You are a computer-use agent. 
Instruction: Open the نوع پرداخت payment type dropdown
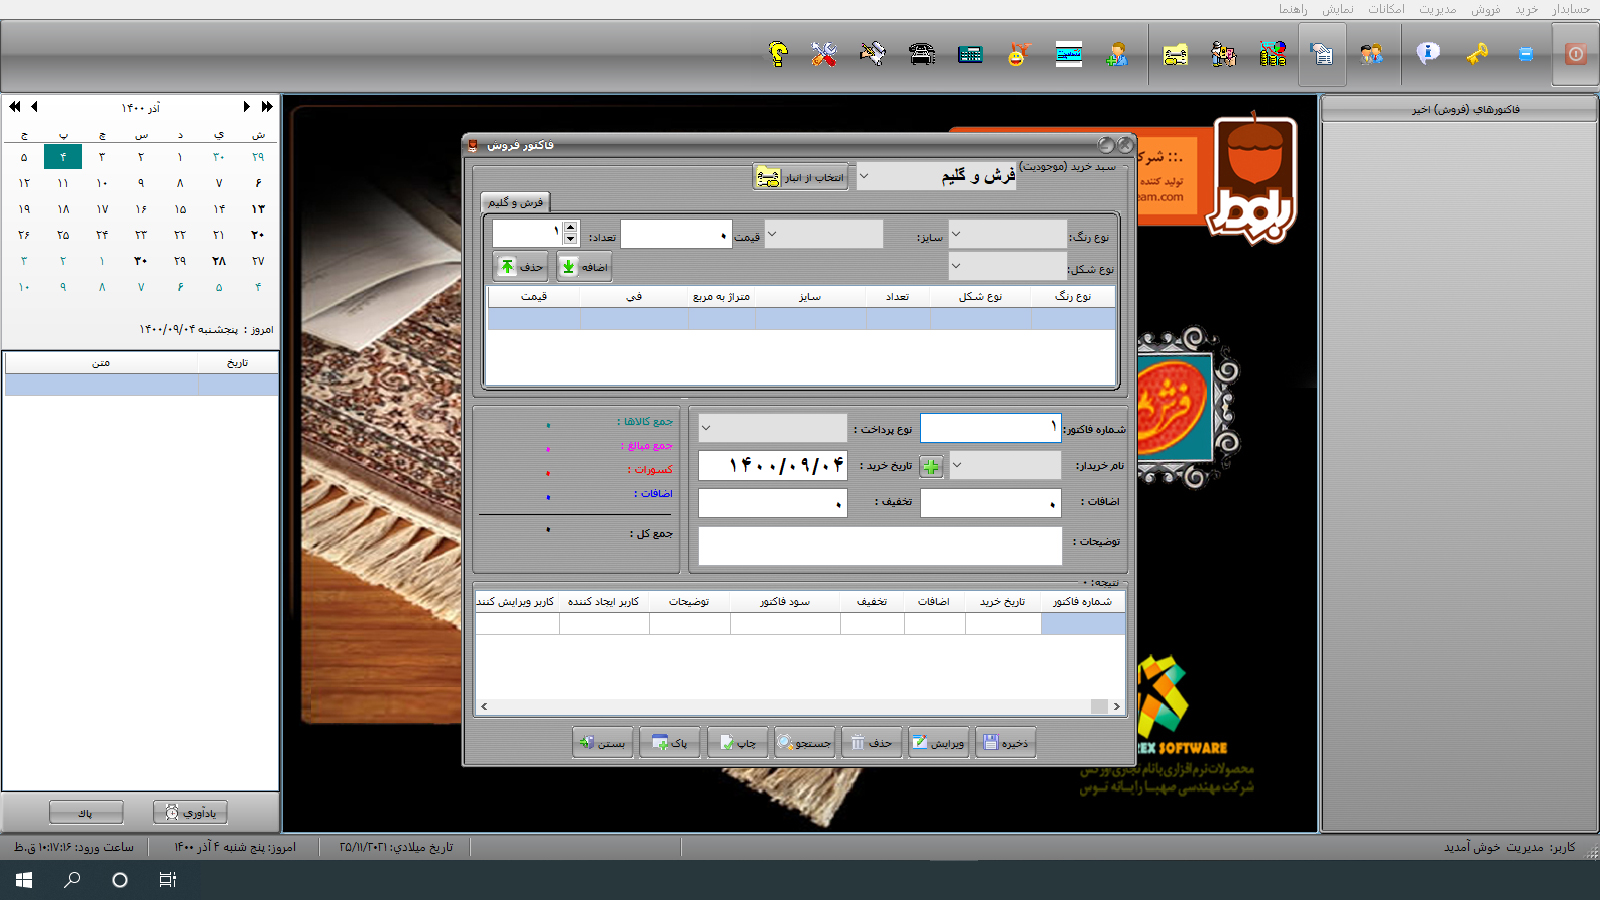pos(706,428)
